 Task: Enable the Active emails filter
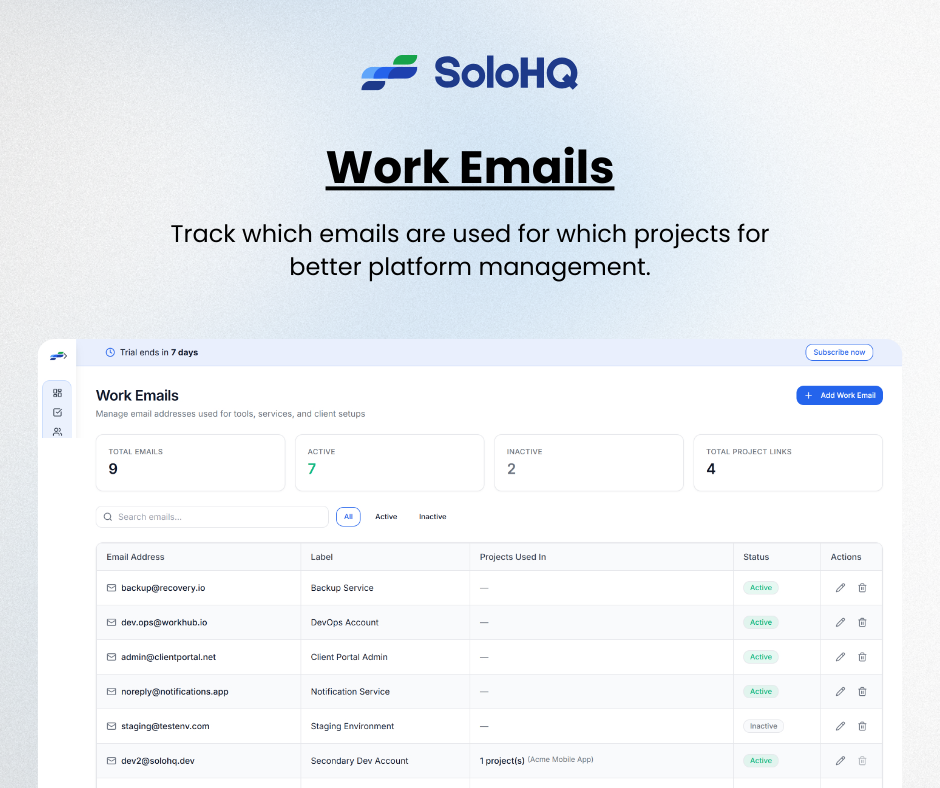(386, 516)
